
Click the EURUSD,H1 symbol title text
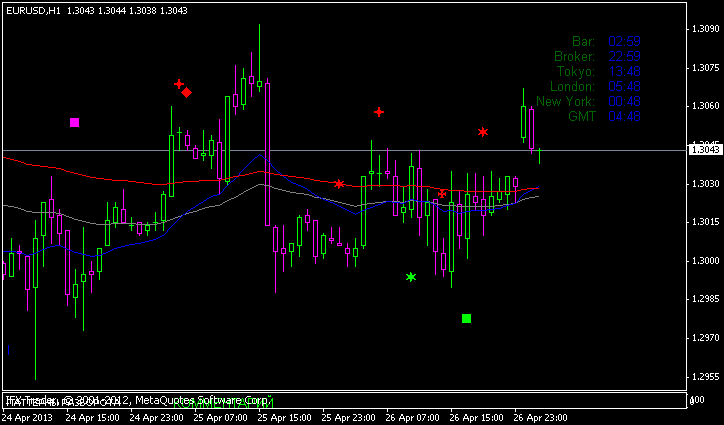[x=30, y=9]
